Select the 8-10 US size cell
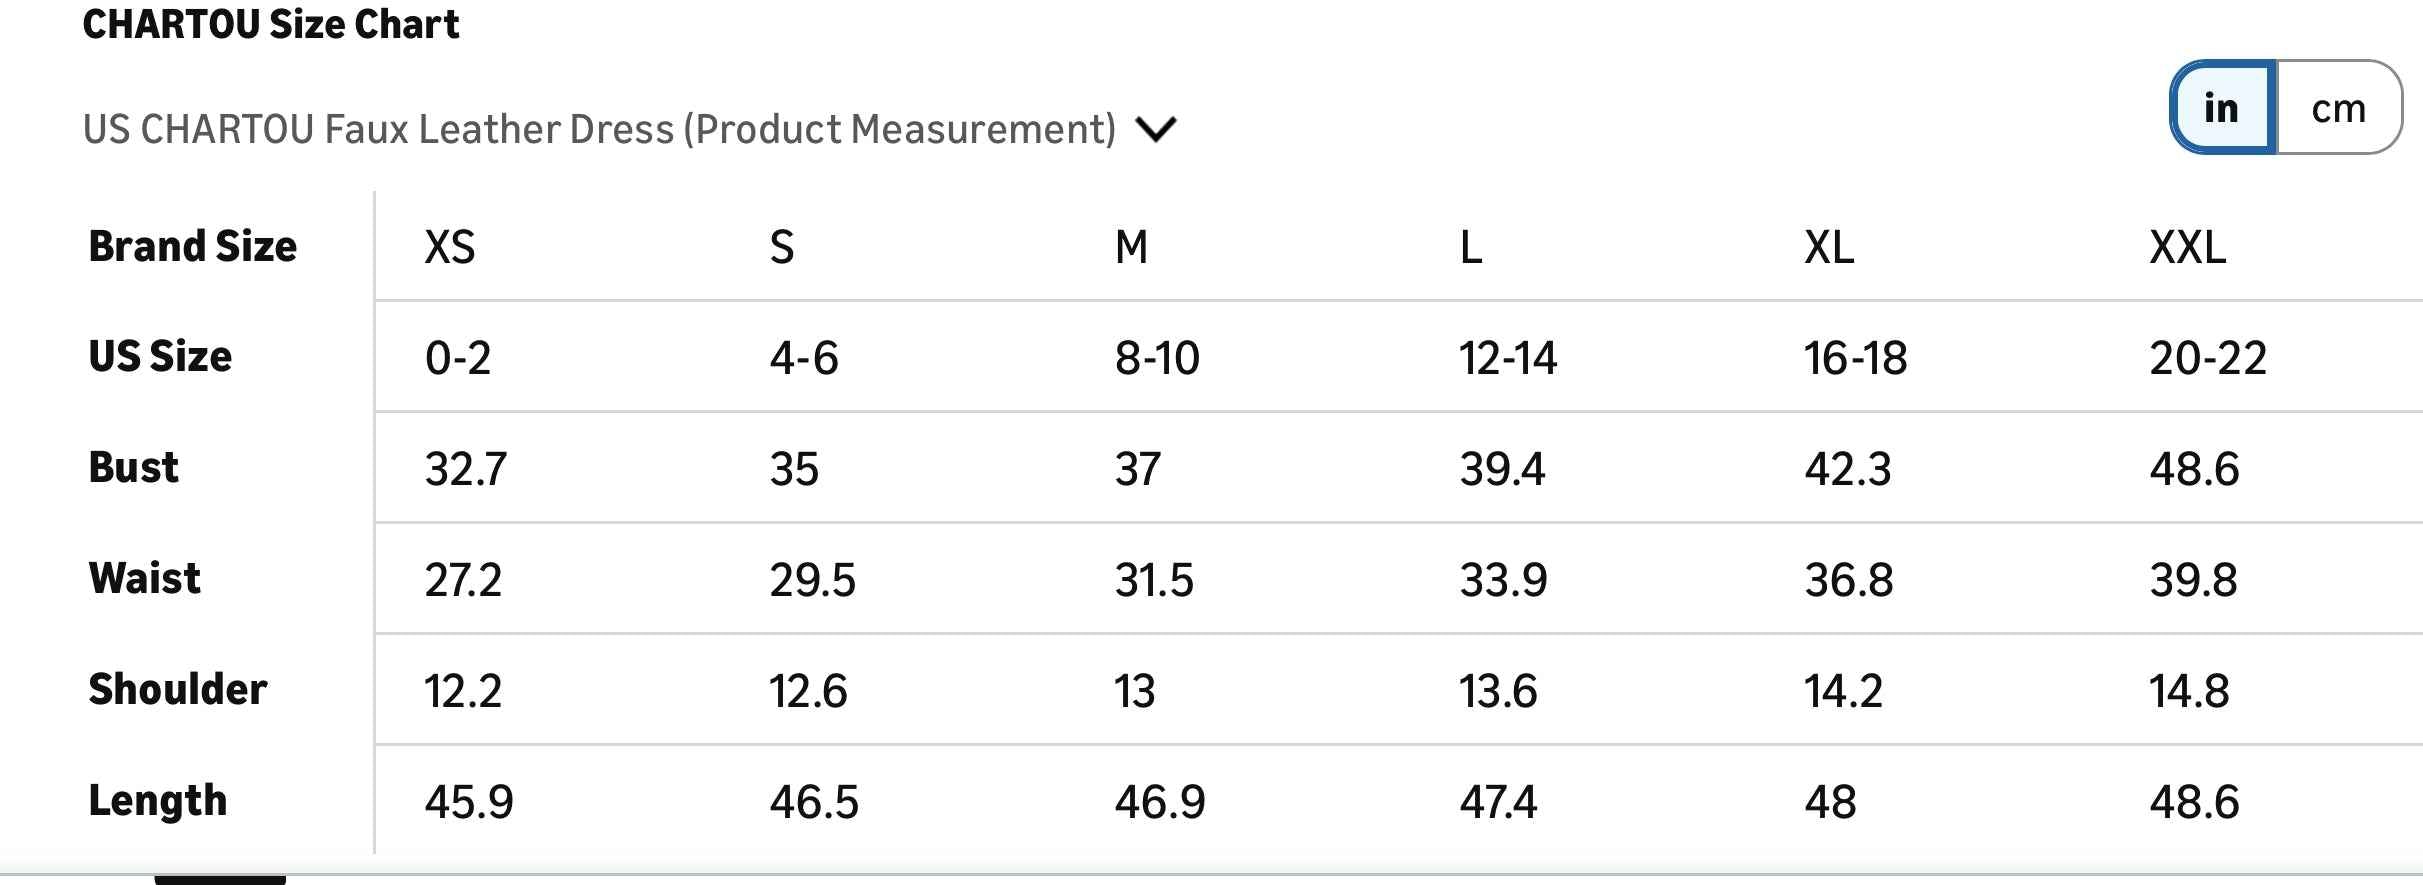 [x=1157, y=358]
